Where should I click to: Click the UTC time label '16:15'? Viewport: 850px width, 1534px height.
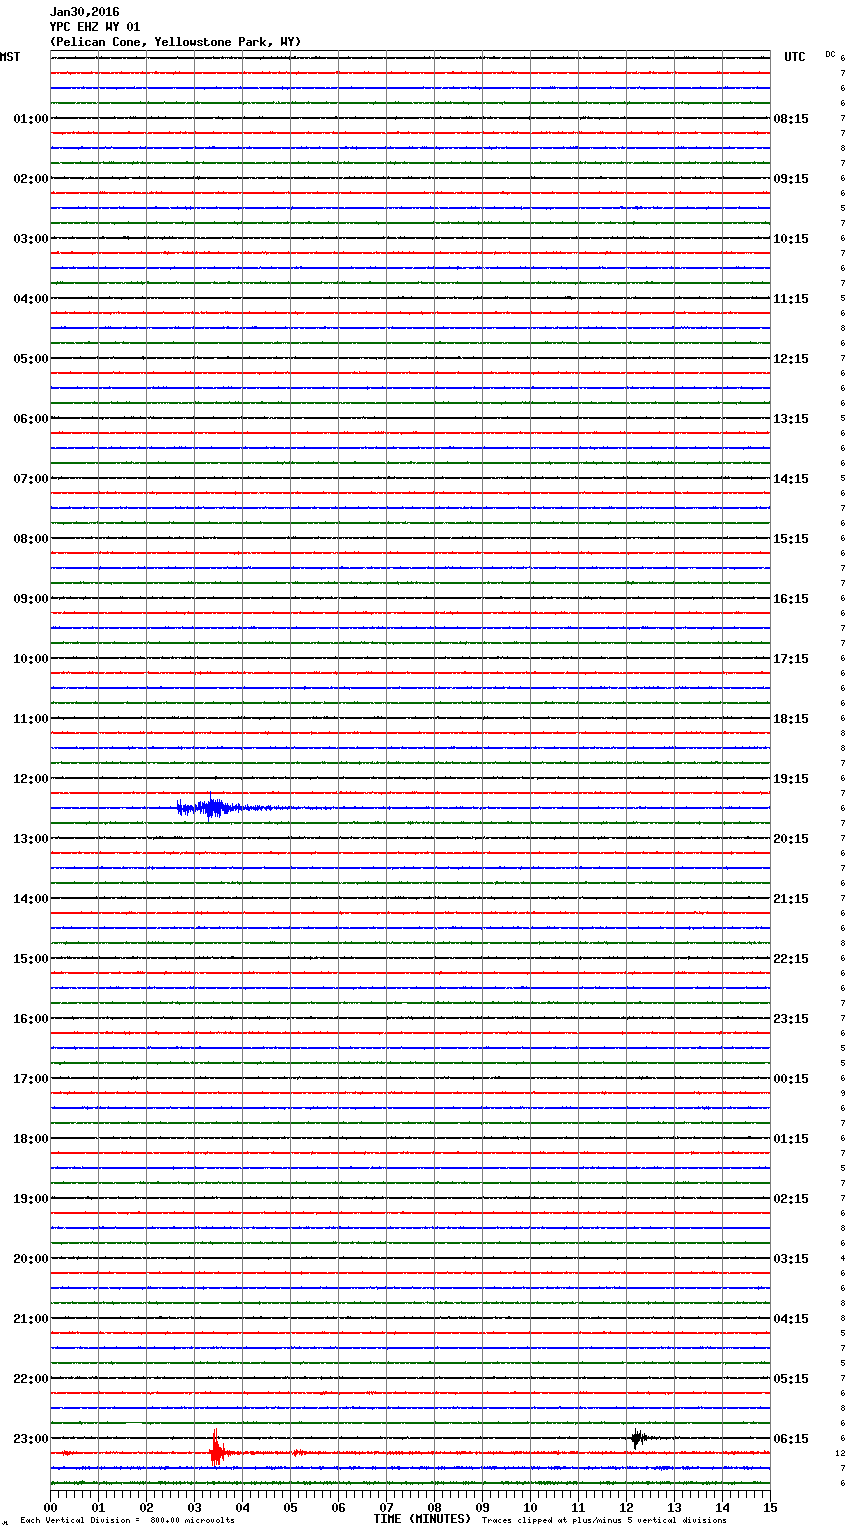coord(791,599)
